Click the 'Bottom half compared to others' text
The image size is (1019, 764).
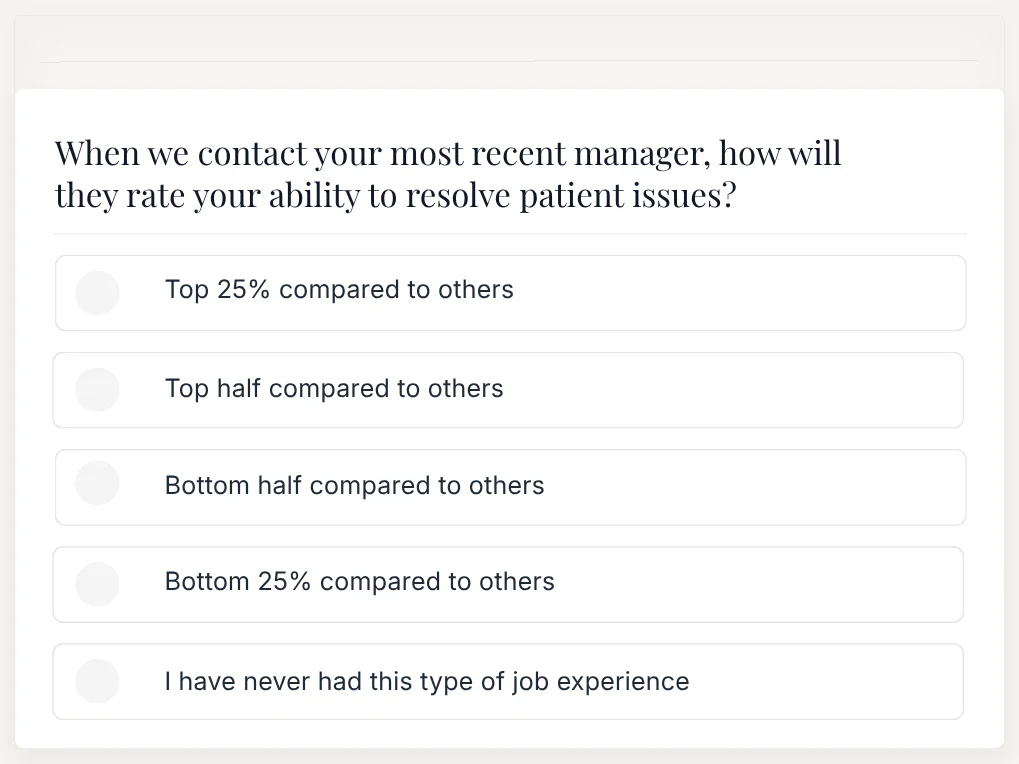354,485
